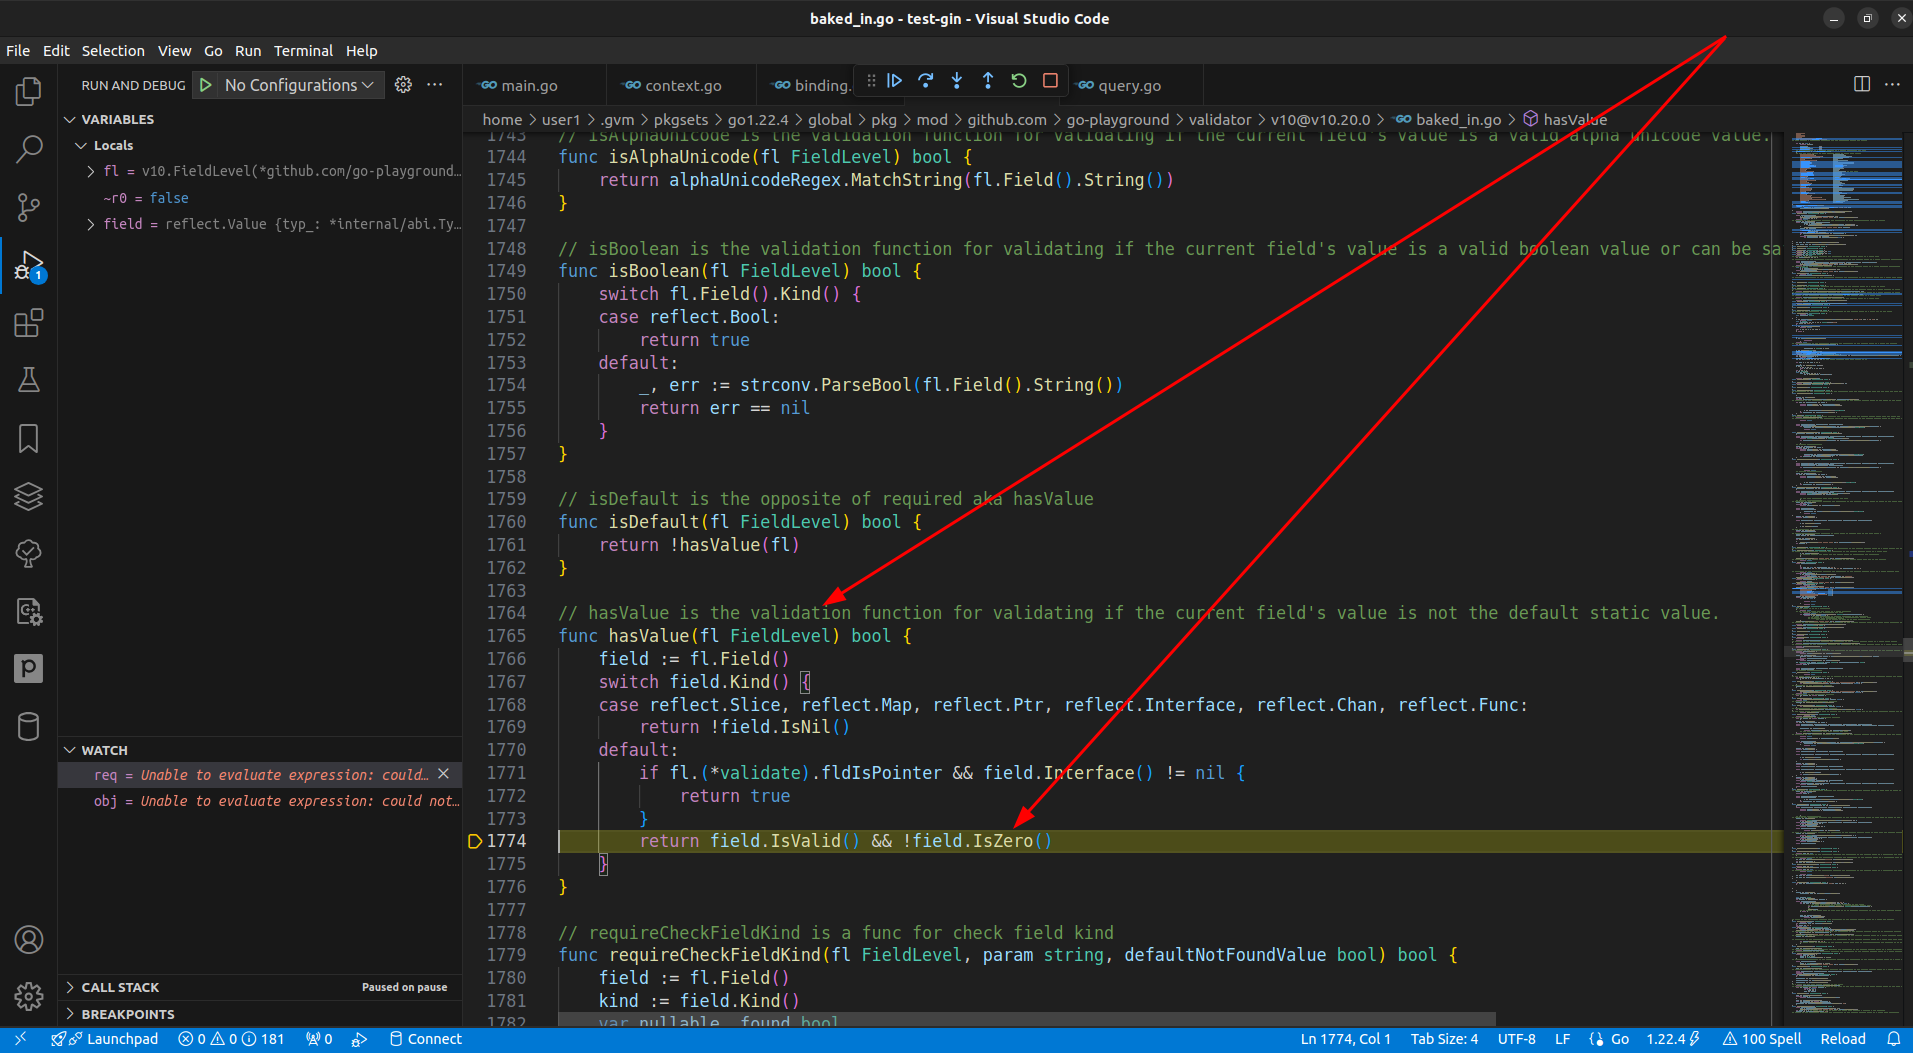This screenshot has width=1913, height=1053.
Task: Open the Testing flask icon
Action: pyautogui.click(x=28, y=380)
